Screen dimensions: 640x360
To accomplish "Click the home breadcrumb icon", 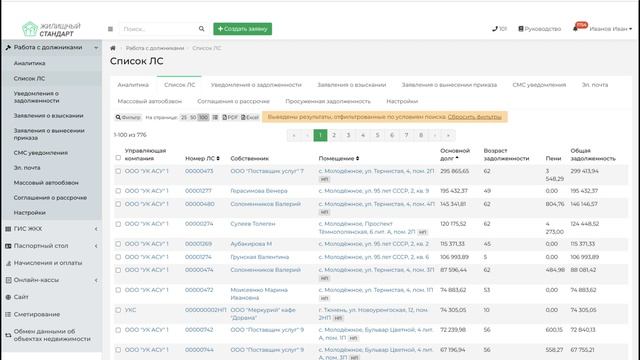I will coord(113,48).
